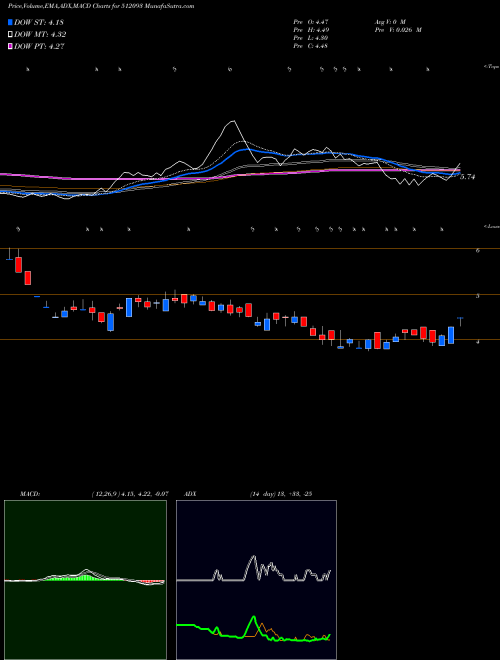The height and width of the screenshot is (660, 500).
Task: Click the chart title mentioning MunafaSutra.com
Action: click(101, 7)
